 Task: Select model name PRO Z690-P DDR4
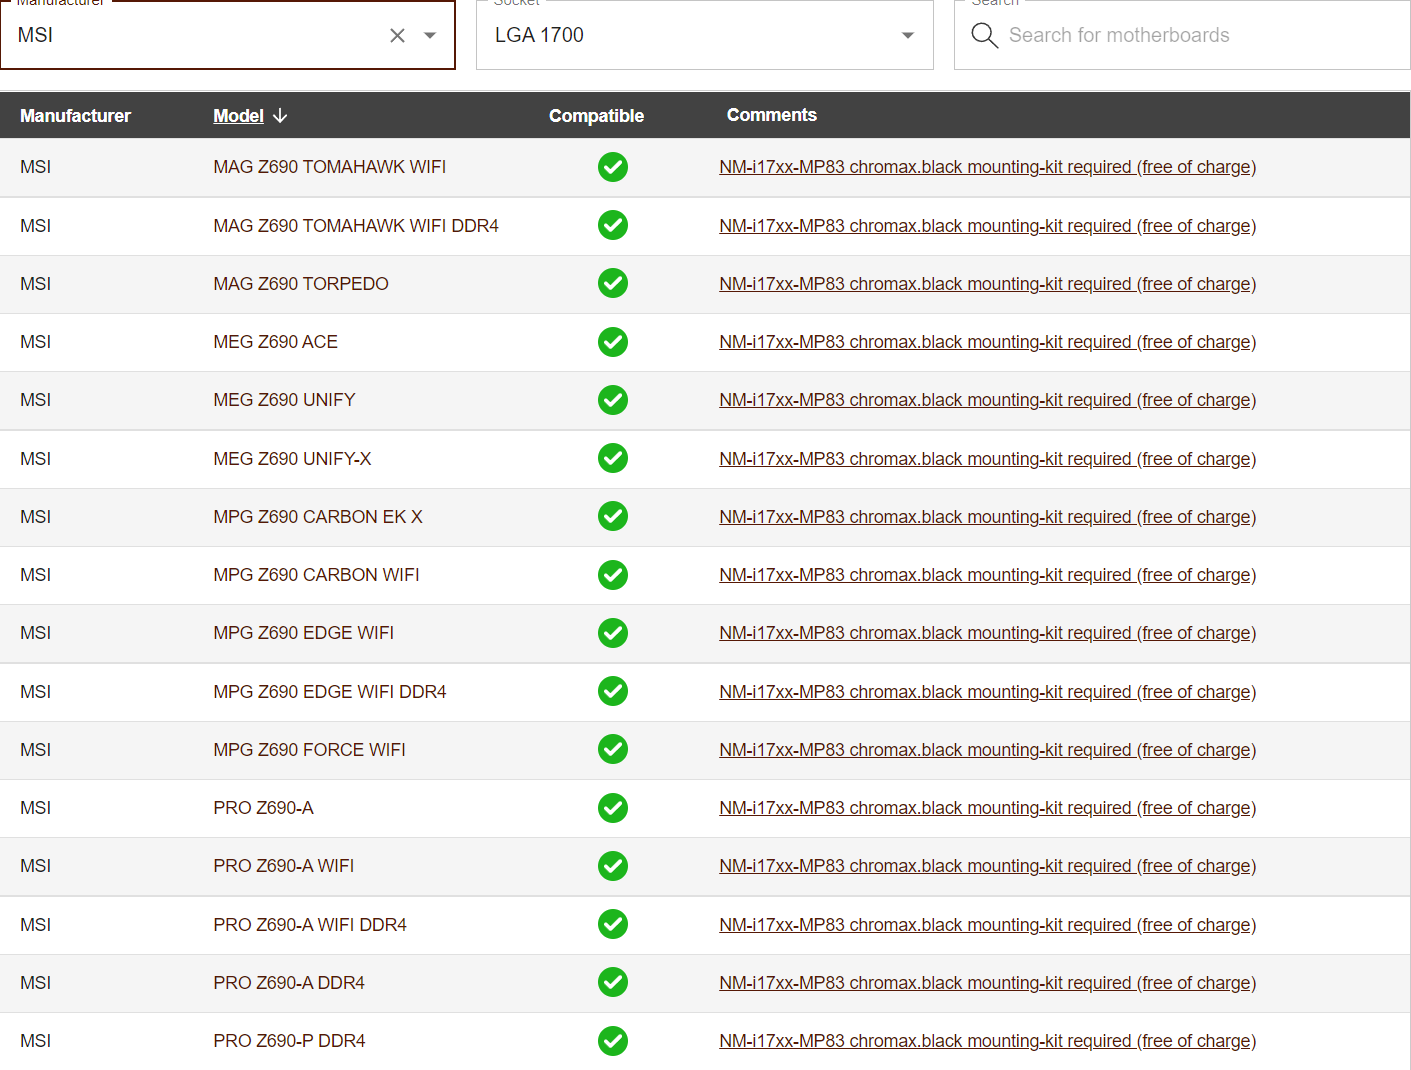[x=289, y=1041]
